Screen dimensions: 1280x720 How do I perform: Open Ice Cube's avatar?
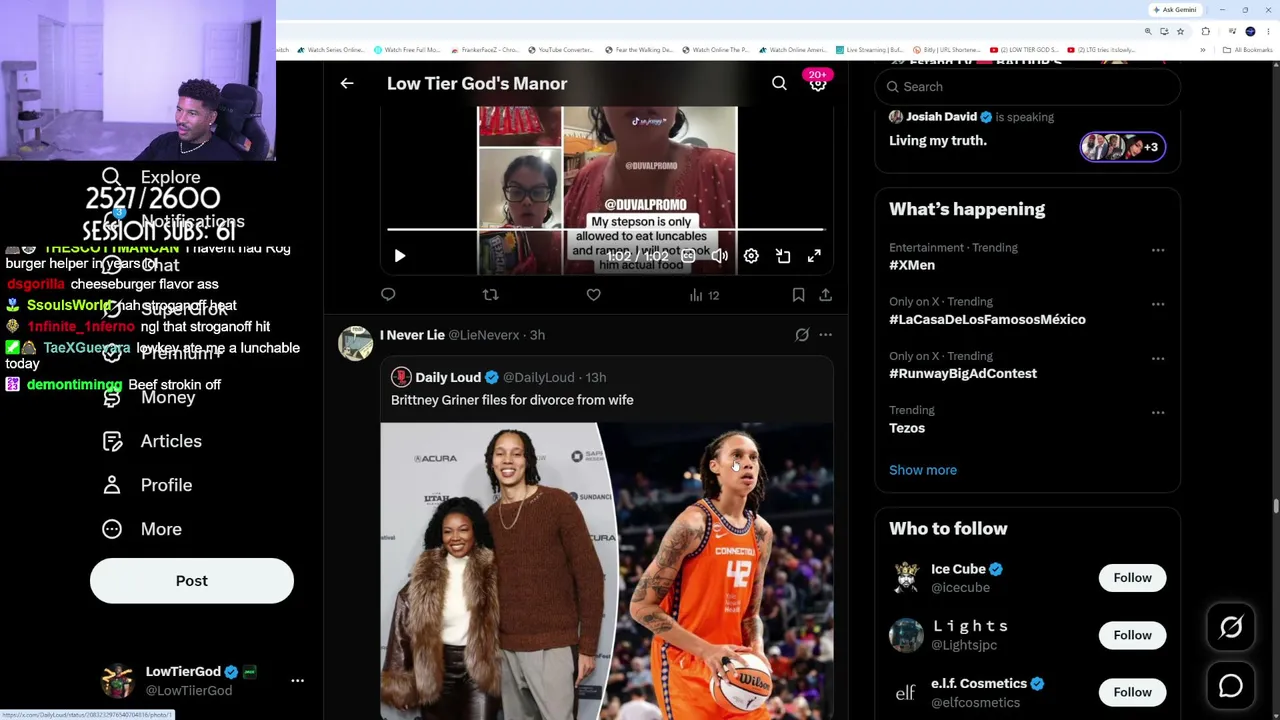coord(906,578)
